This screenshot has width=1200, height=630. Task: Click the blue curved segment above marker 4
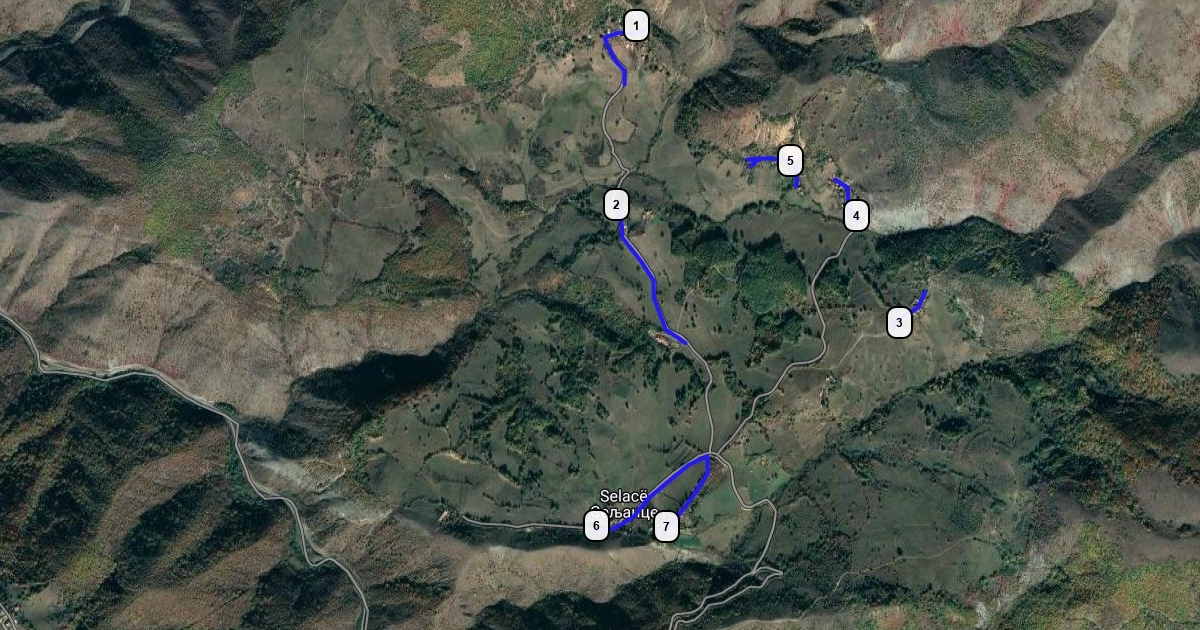843,188
